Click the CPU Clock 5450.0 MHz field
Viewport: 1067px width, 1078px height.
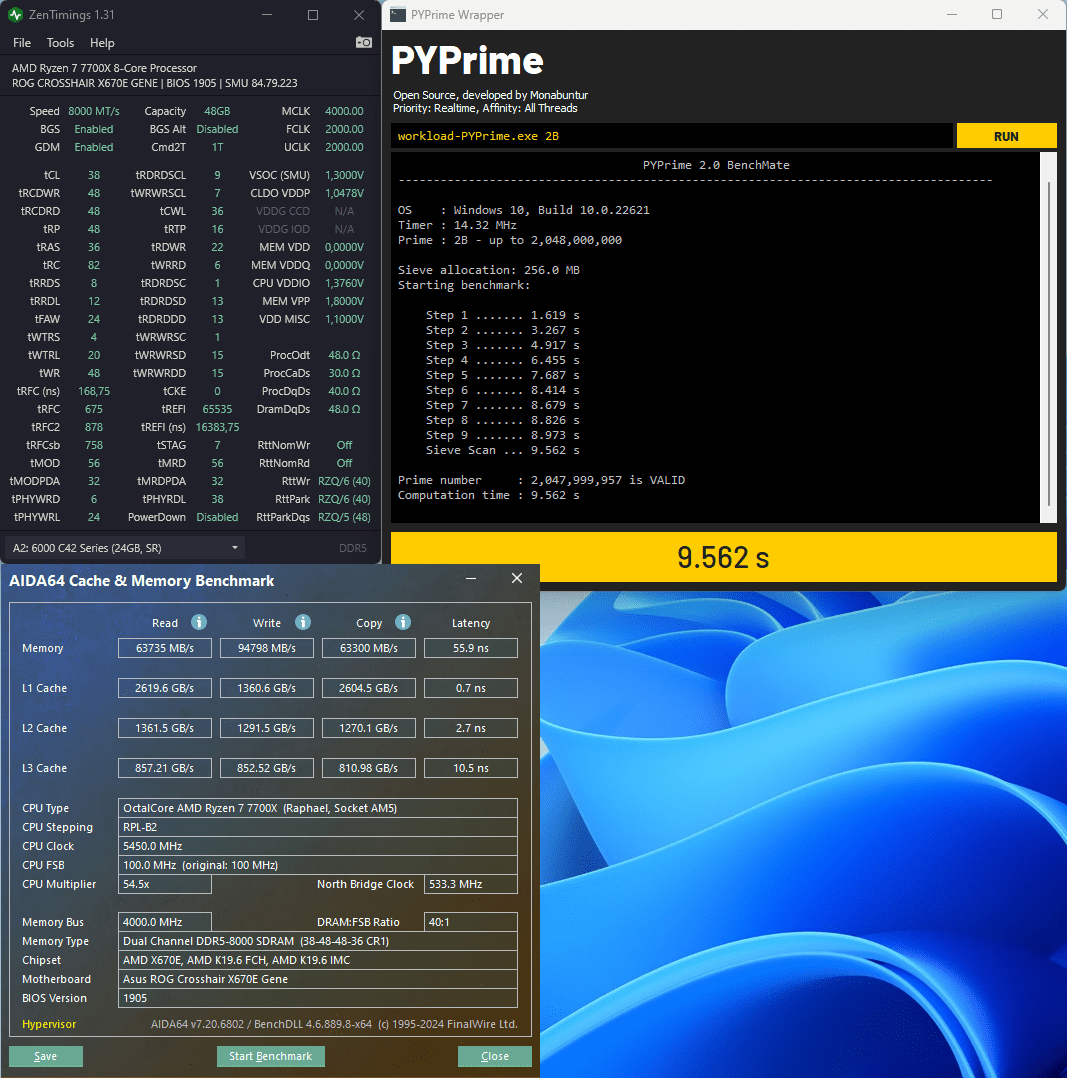[x=318, y=846]
